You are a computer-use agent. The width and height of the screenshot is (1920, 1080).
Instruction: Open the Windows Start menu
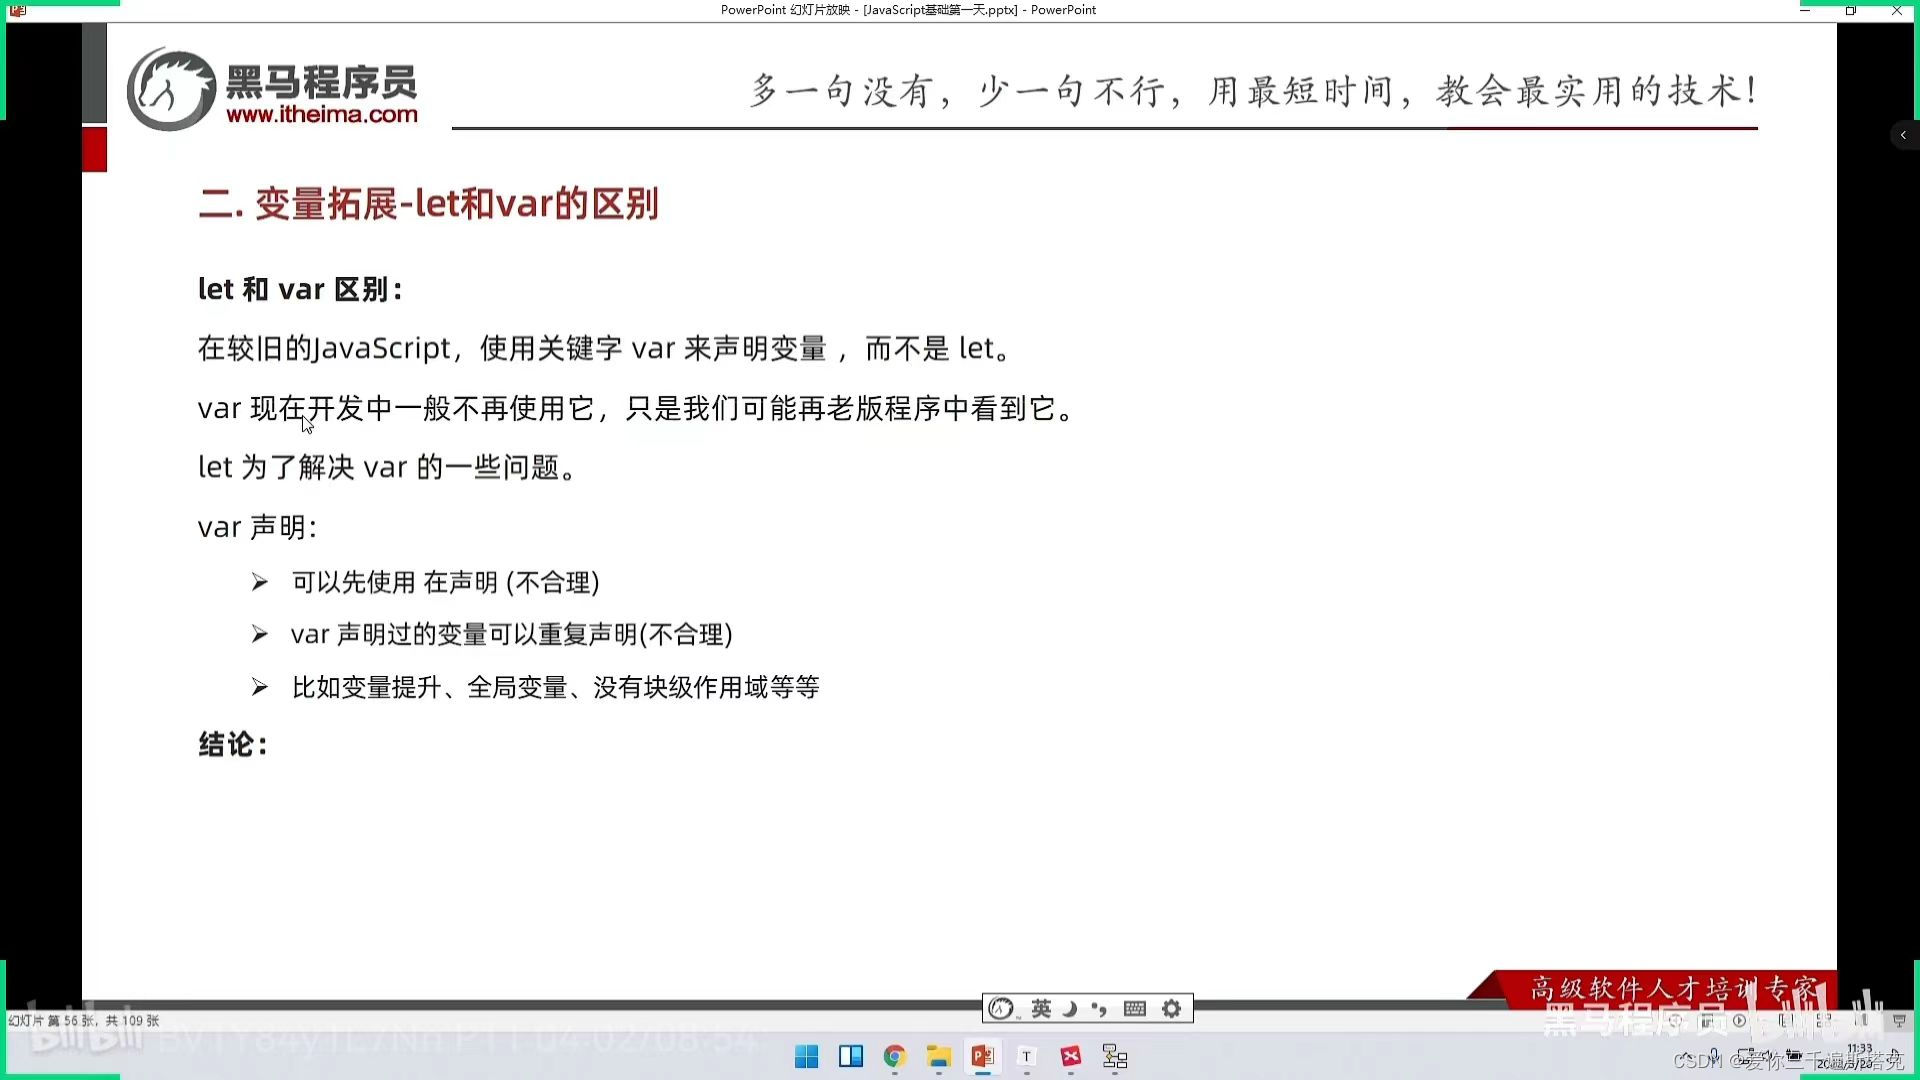(806, 1057)
